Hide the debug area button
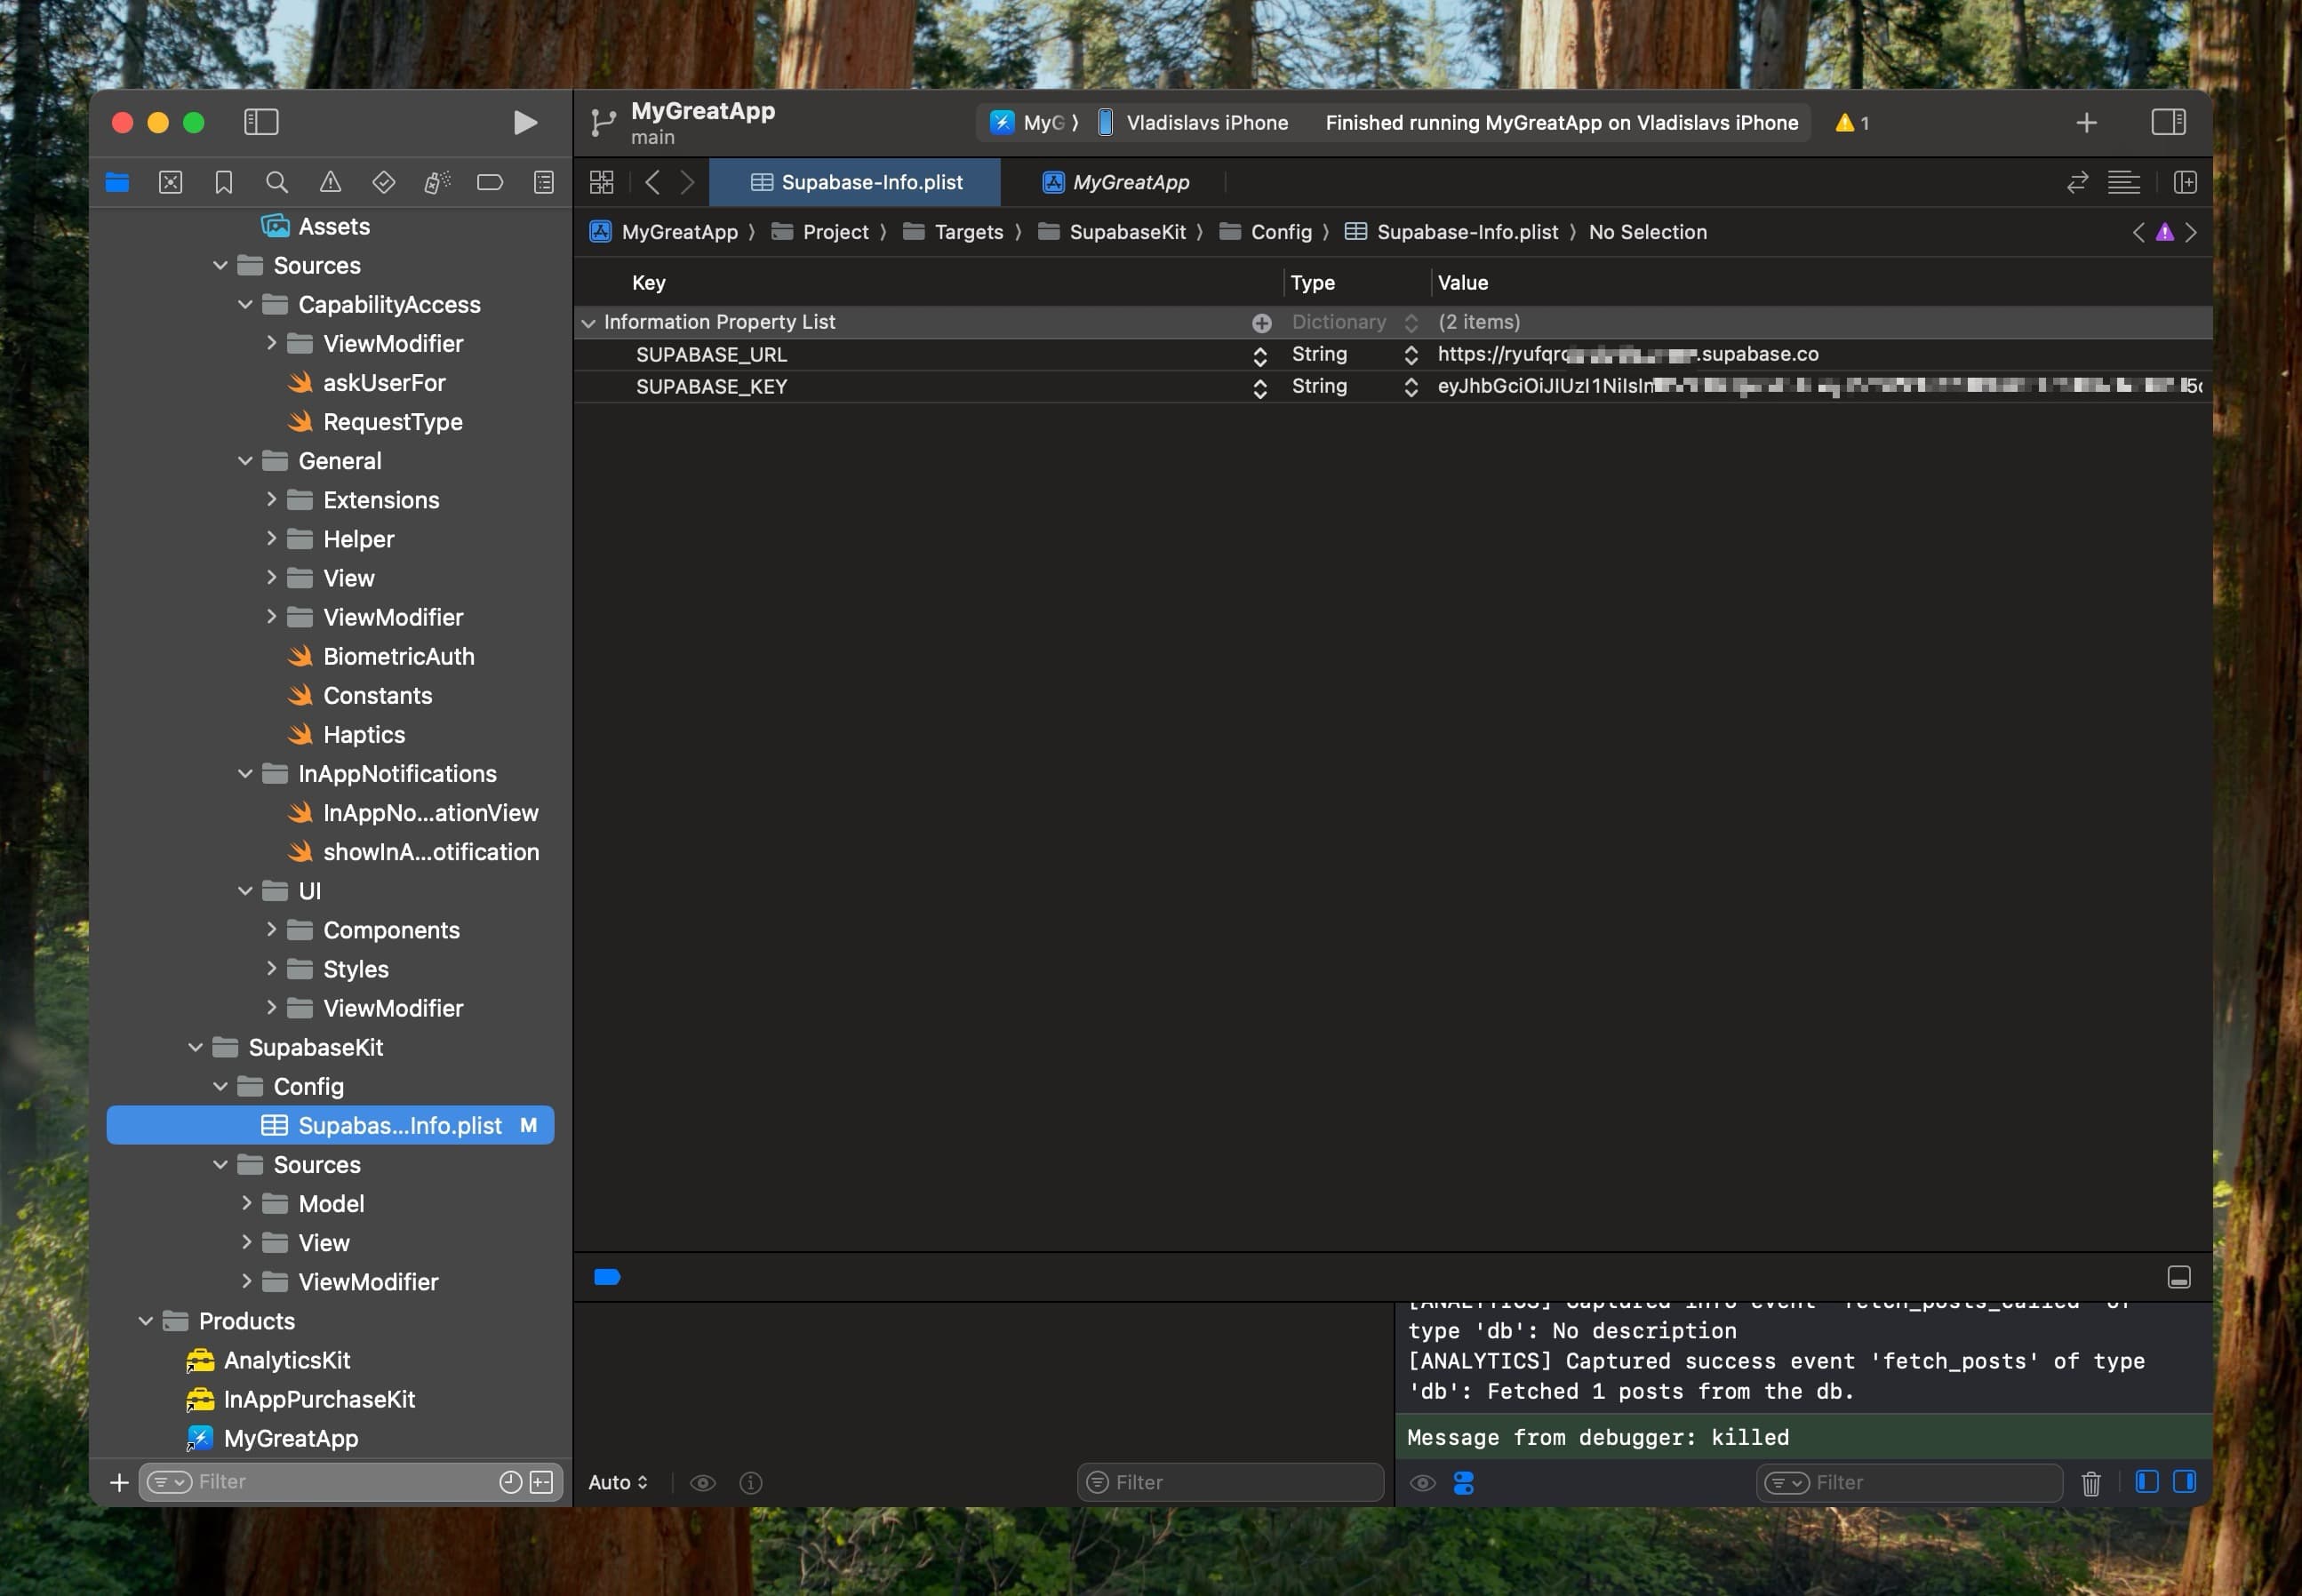The width and height of the screenshot is (2302, 1596). click(x=2178, y=1277)
